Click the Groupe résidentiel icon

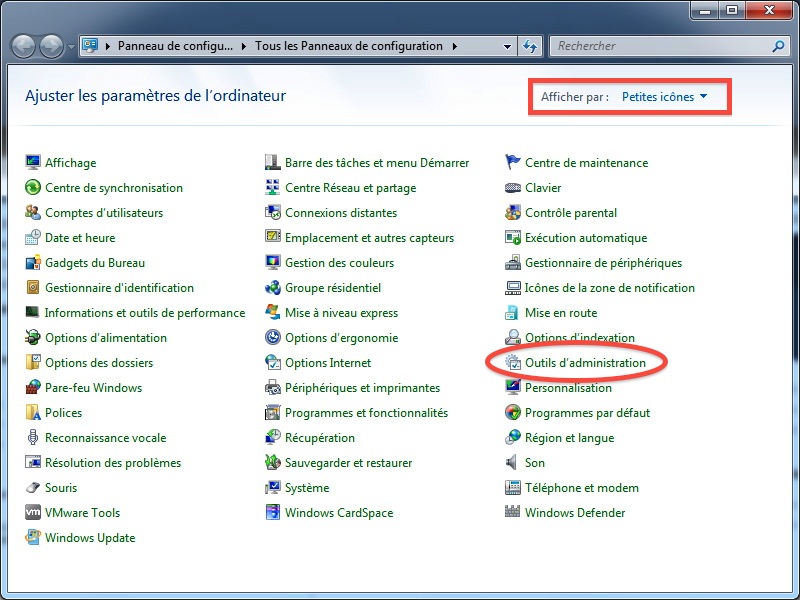pos(272,287)
